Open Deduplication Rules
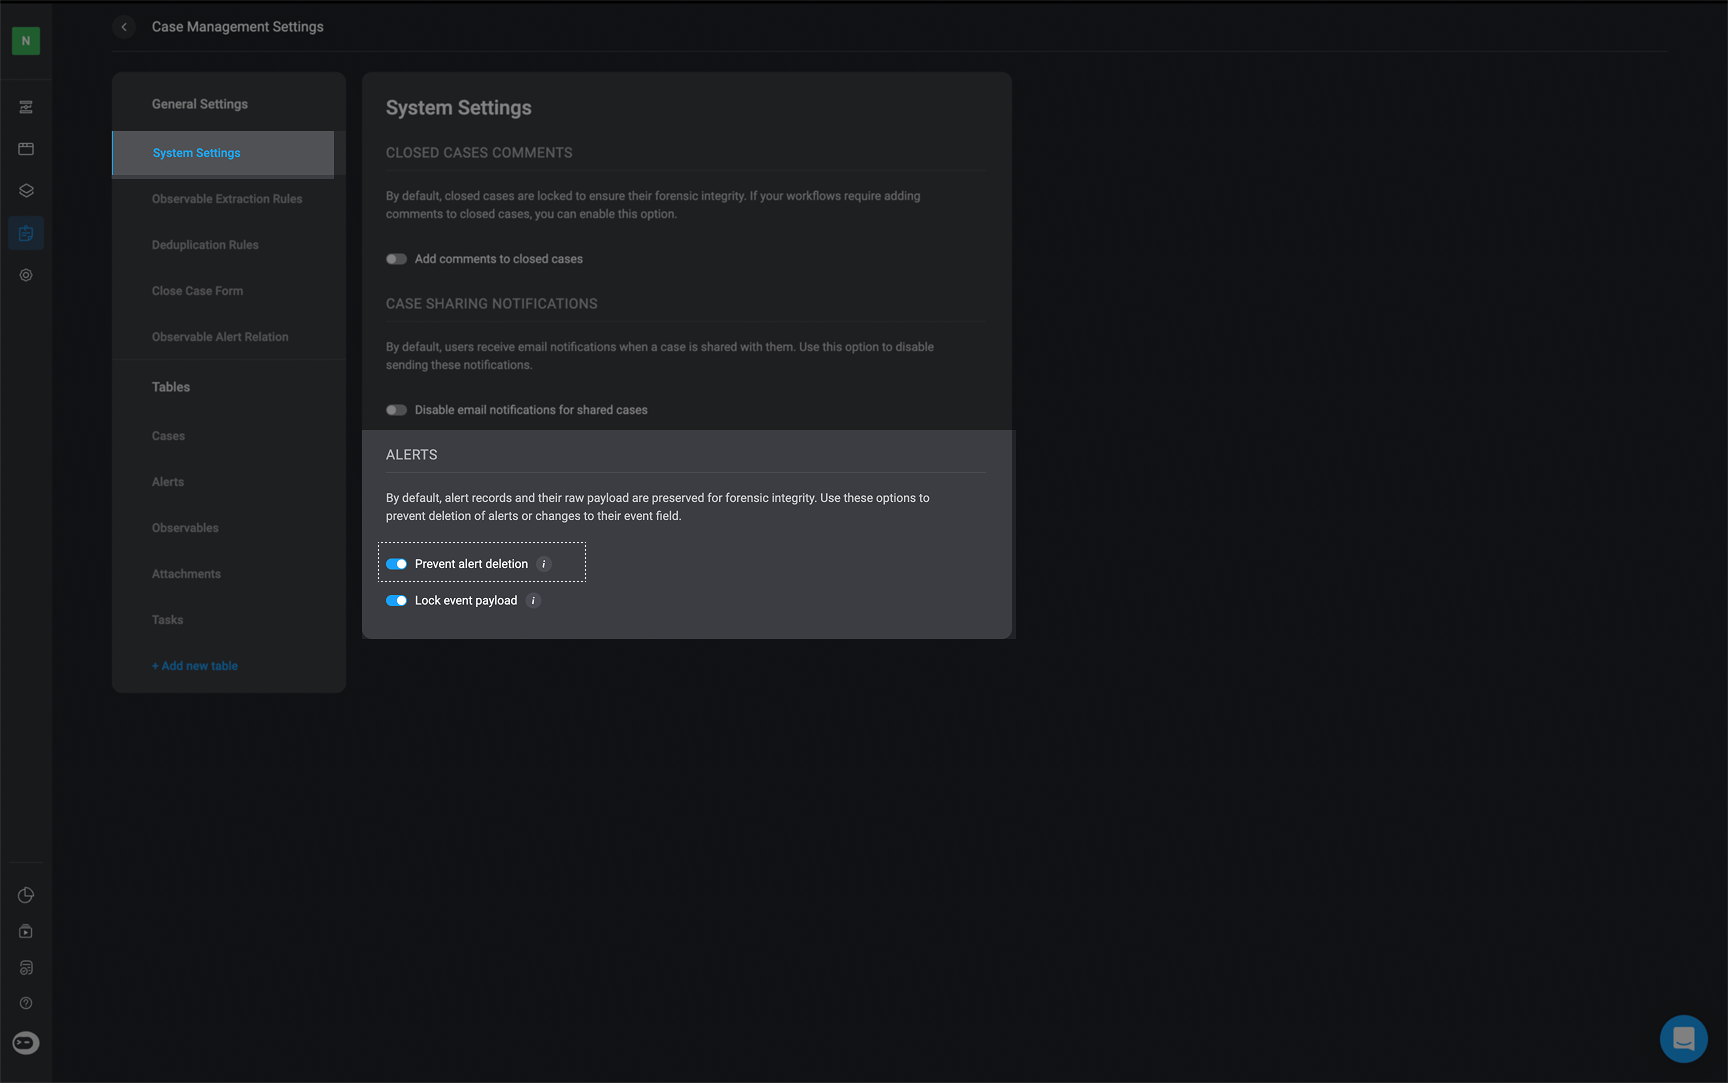This screenshot has height=1083, width=1728. click(x=205, y=245)
